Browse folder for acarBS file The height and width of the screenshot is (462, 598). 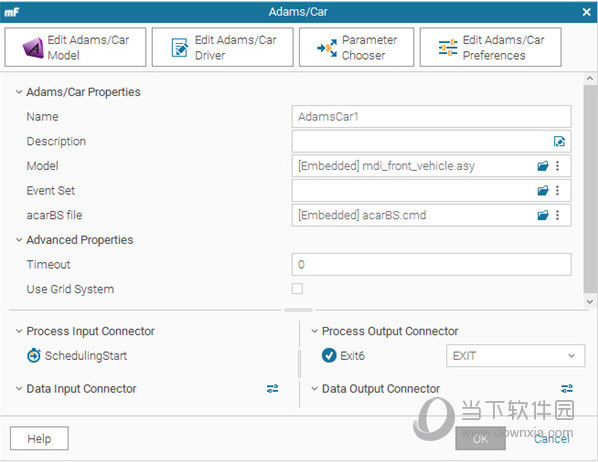point(543,215)
